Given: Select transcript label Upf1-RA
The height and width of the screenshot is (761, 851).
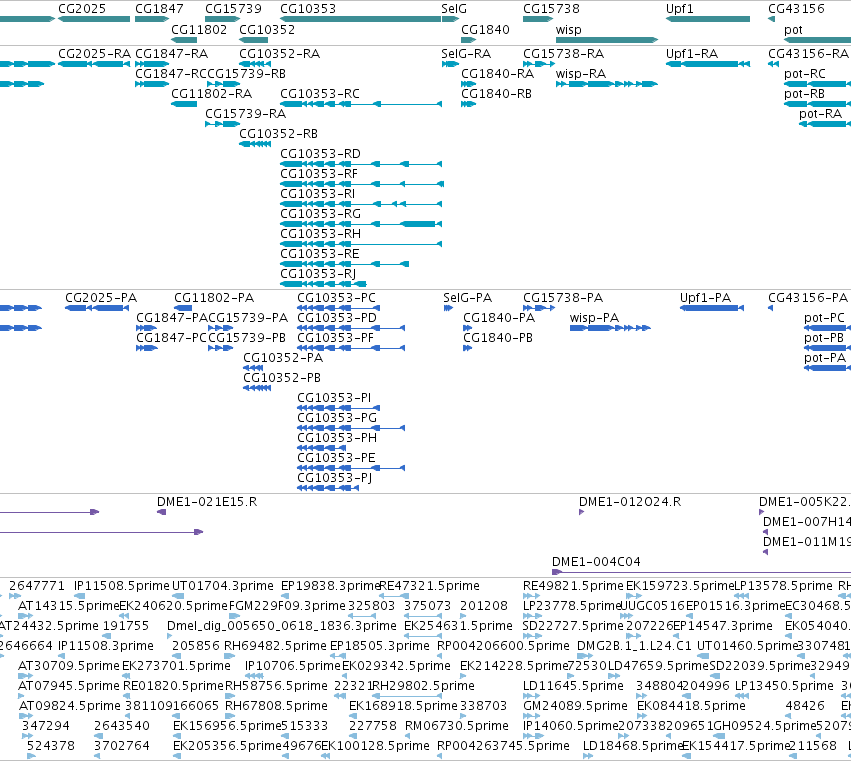Looking at the screenshot, I should pos(692,54).
